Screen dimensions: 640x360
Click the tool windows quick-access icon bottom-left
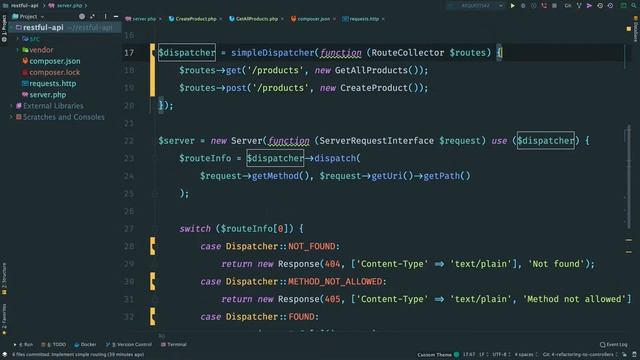[x=4, y=355]
